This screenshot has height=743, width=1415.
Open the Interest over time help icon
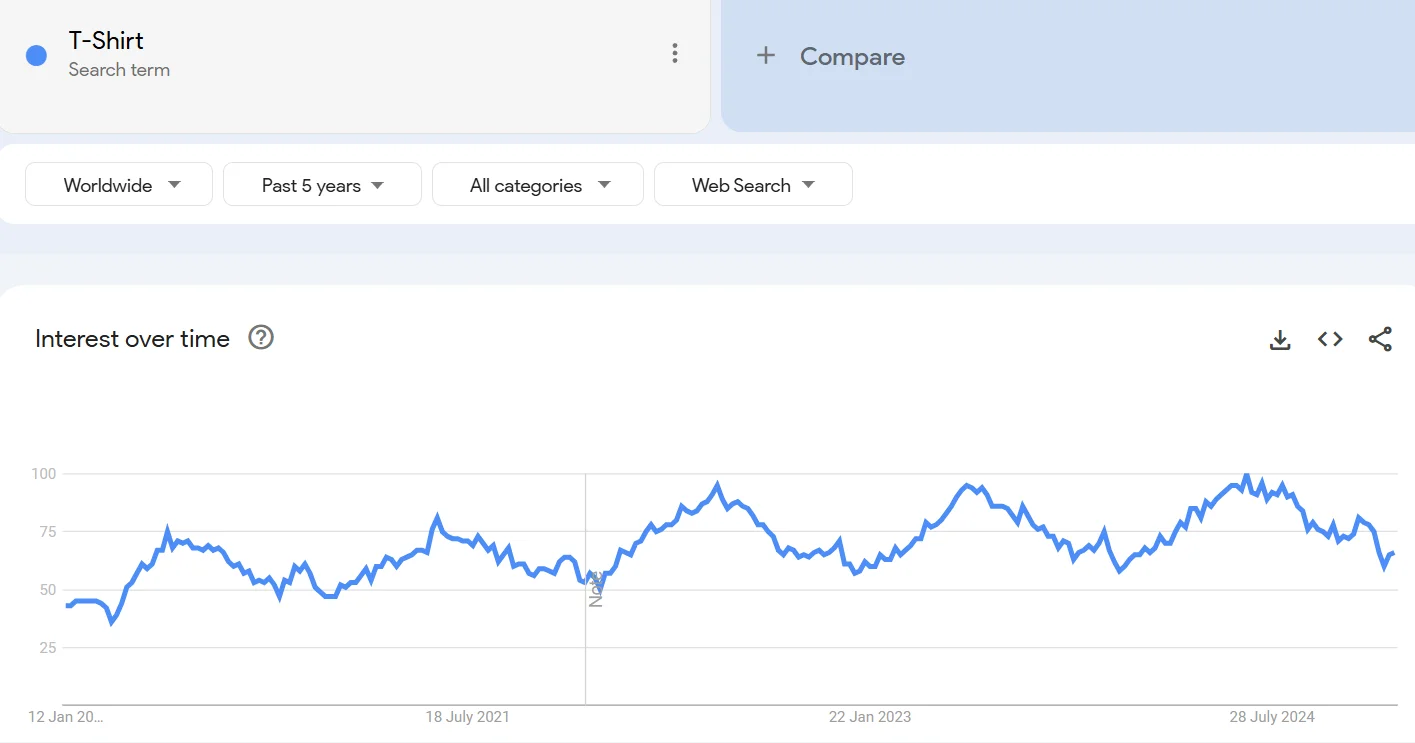(x=261, y=338)
